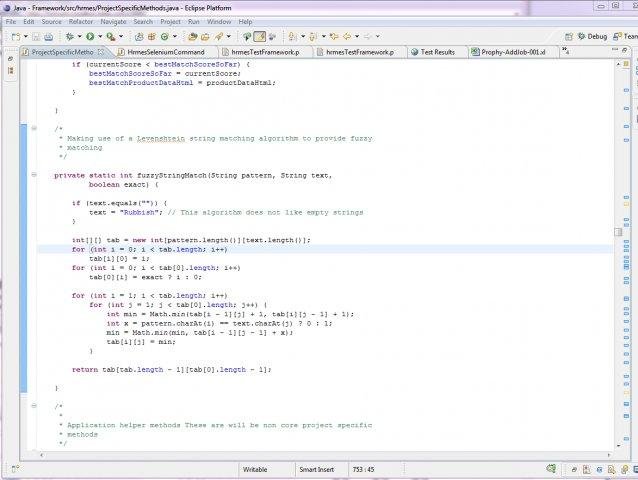Click the New Java Class icon

pos(165,37)
